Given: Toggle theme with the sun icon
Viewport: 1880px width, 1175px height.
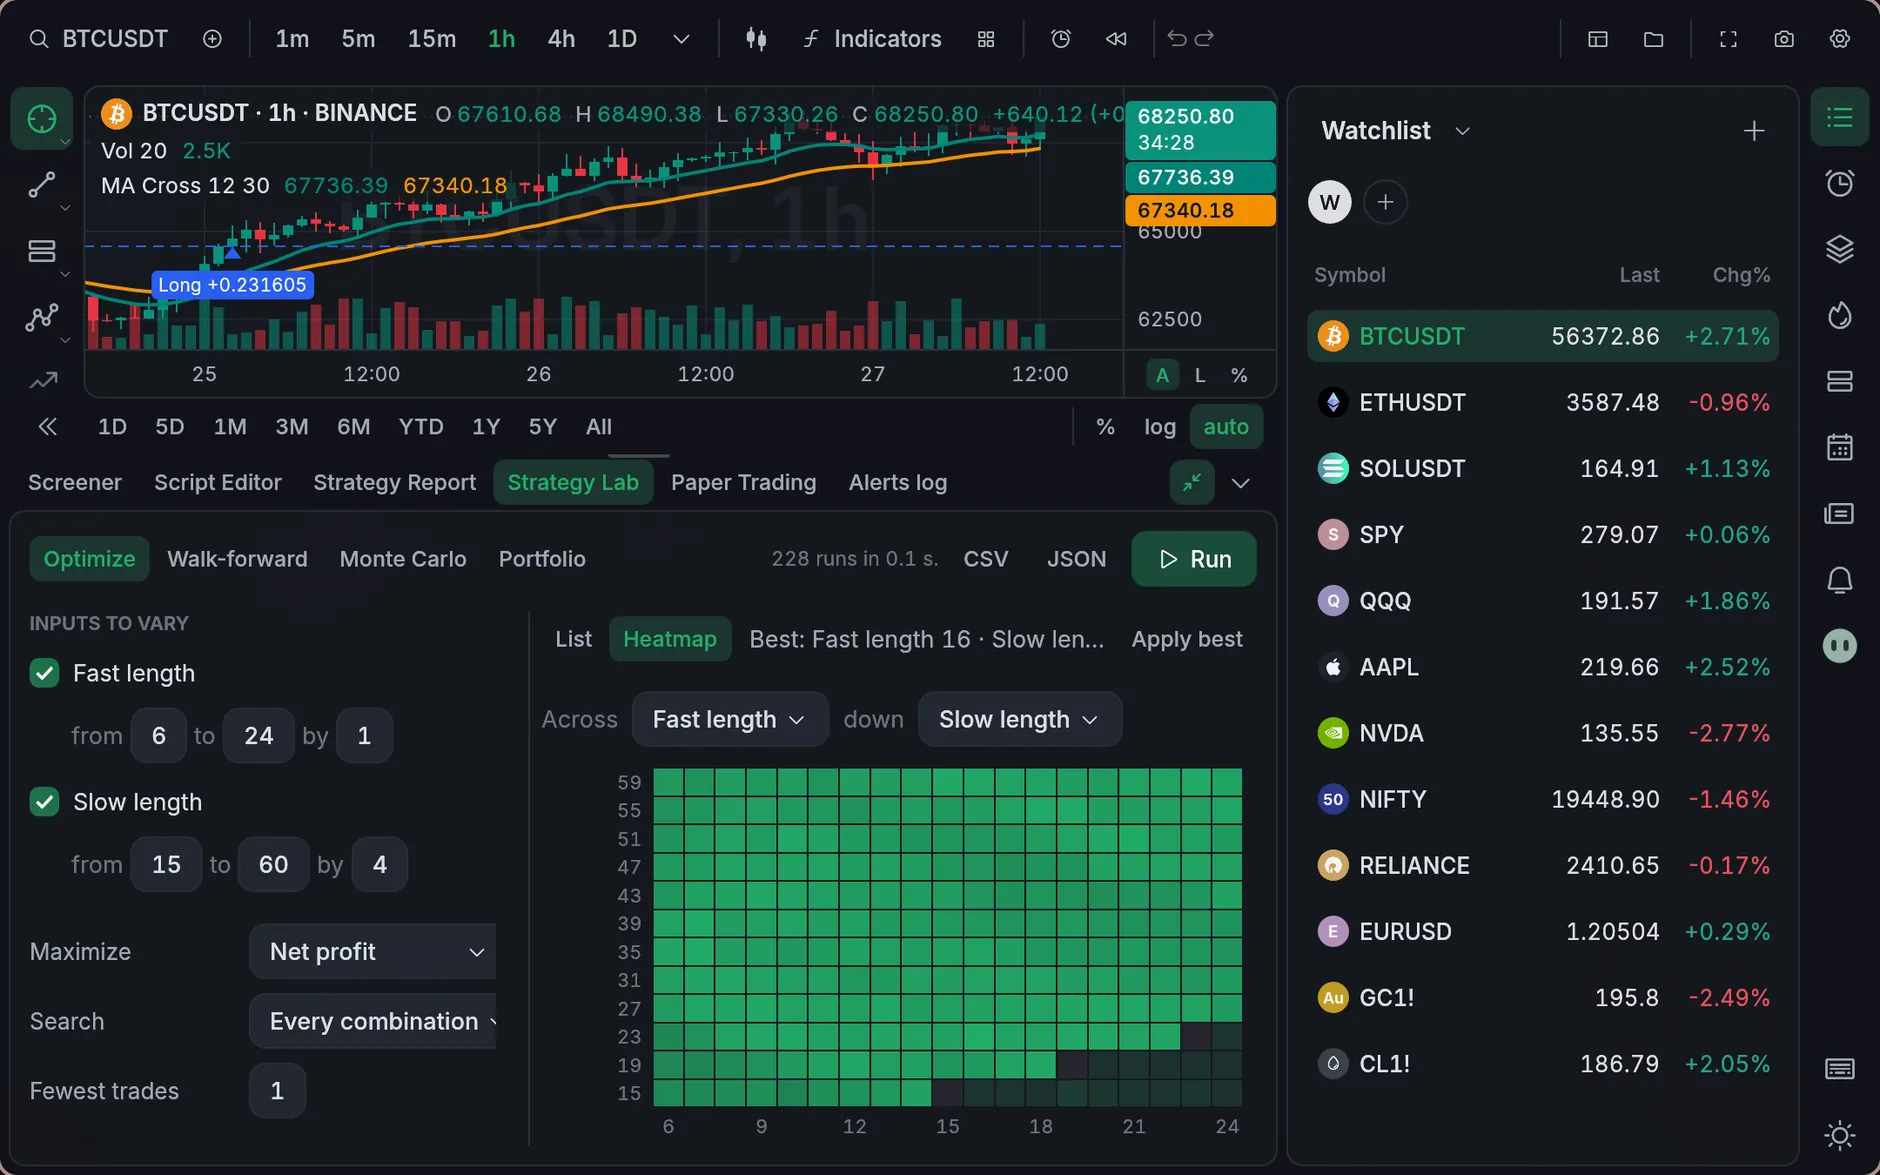Looking at the screenshot, I should click(1840, 1136).
